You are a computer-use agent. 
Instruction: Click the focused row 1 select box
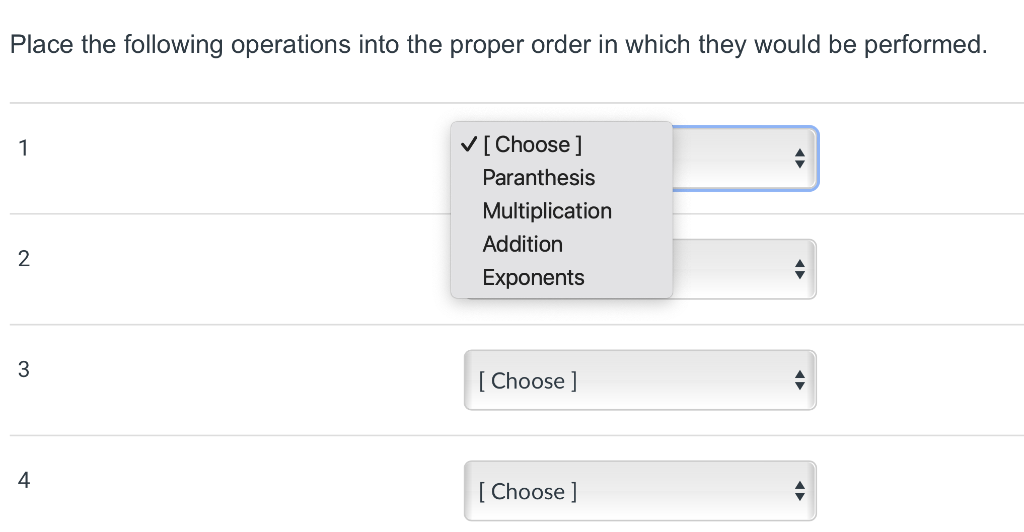[x=744, y=158]
